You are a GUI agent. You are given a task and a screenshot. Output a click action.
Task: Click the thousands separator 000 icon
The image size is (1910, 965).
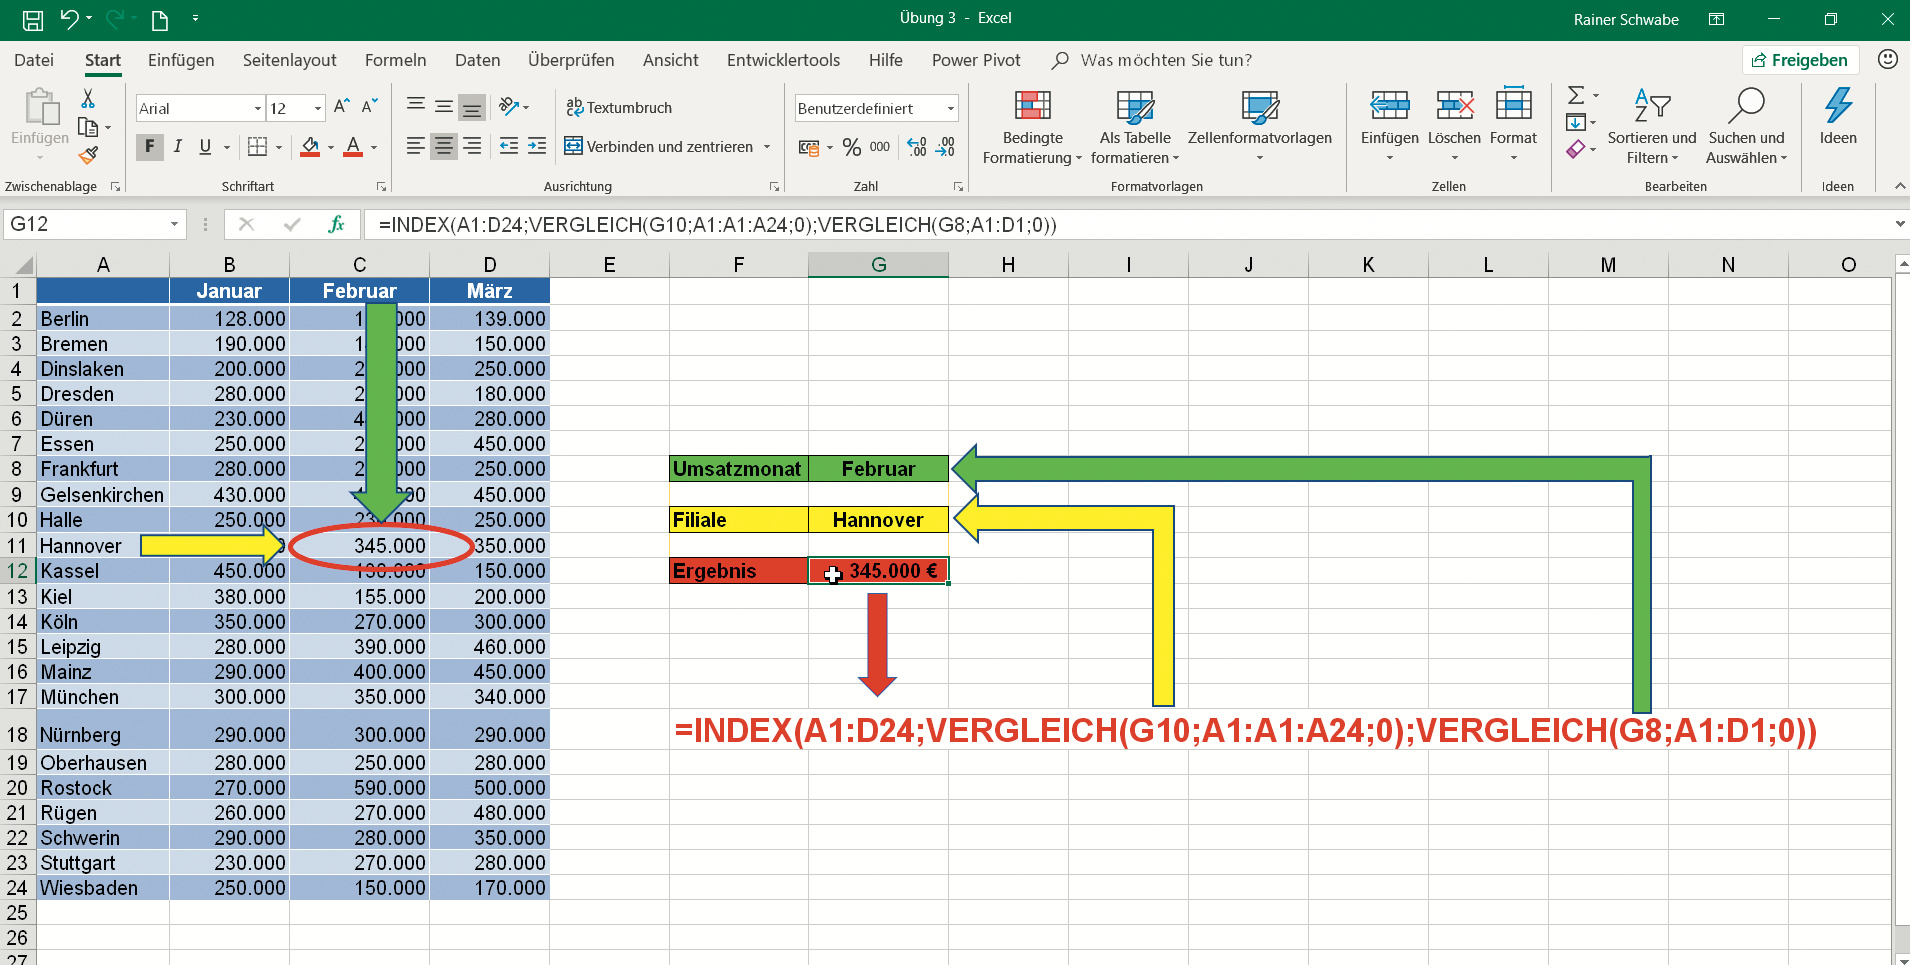[x=880, y=147]
